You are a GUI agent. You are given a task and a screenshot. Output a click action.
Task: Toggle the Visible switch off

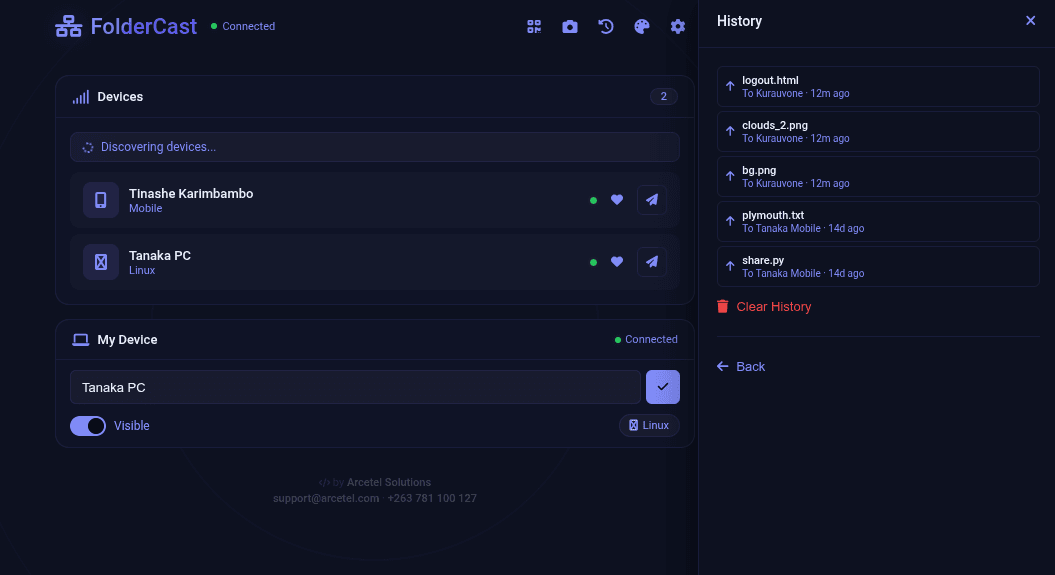point(88,426)
